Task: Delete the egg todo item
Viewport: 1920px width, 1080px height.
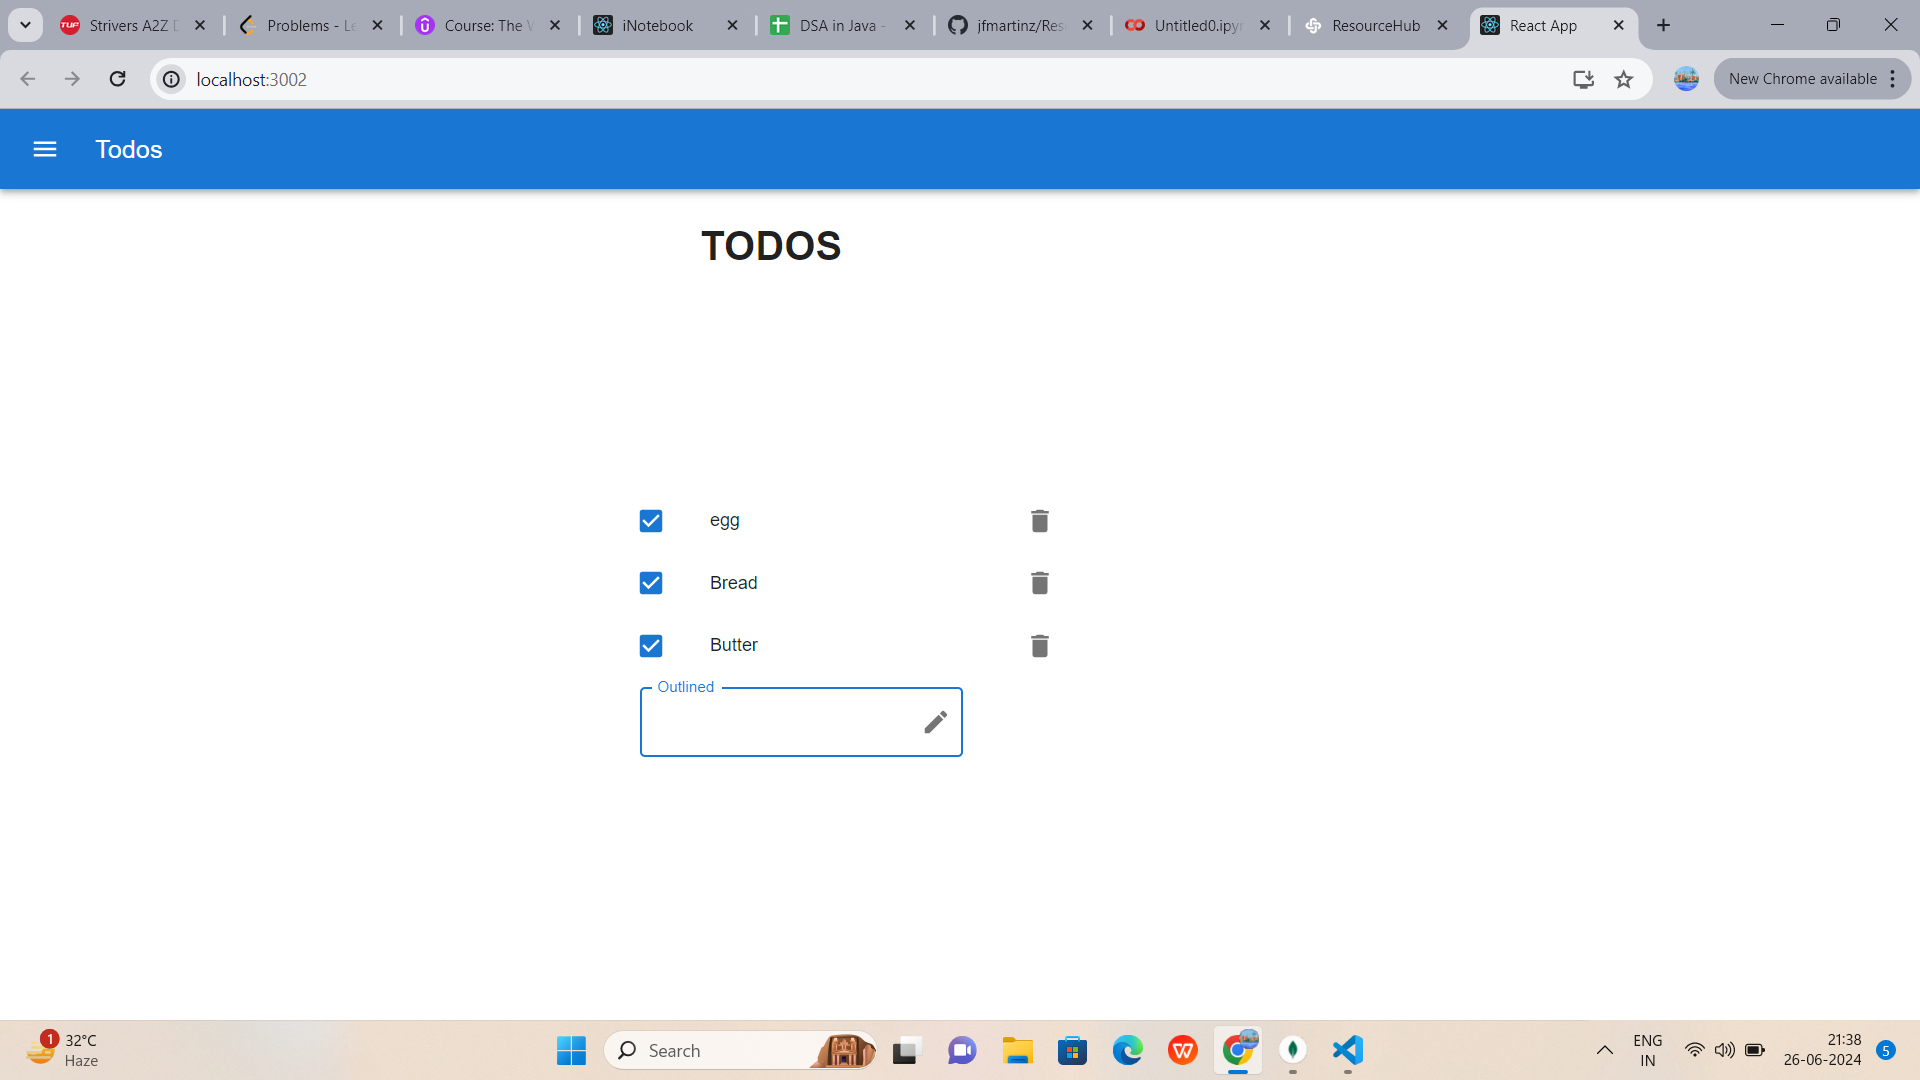Action: tap(1039, 521)
